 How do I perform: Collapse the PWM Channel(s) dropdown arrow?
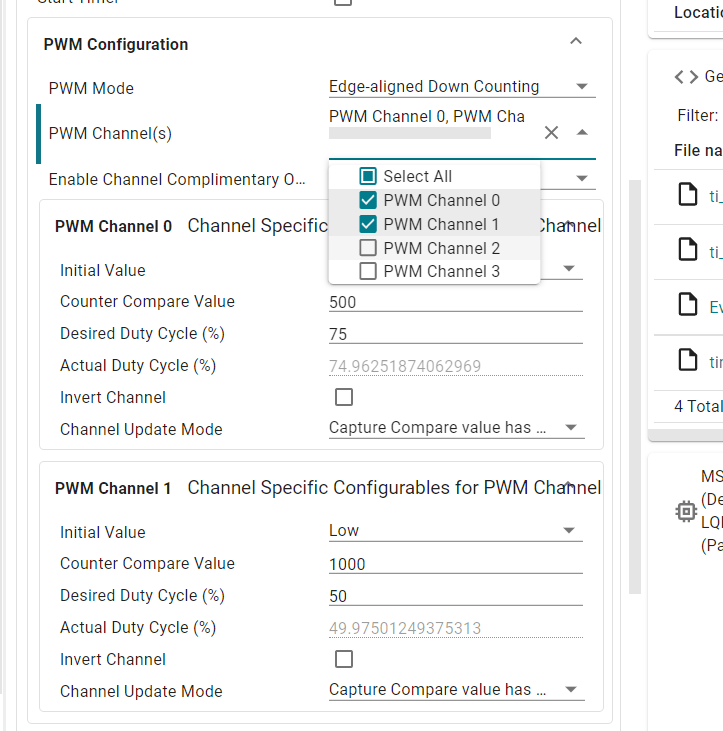click(582, 133)
